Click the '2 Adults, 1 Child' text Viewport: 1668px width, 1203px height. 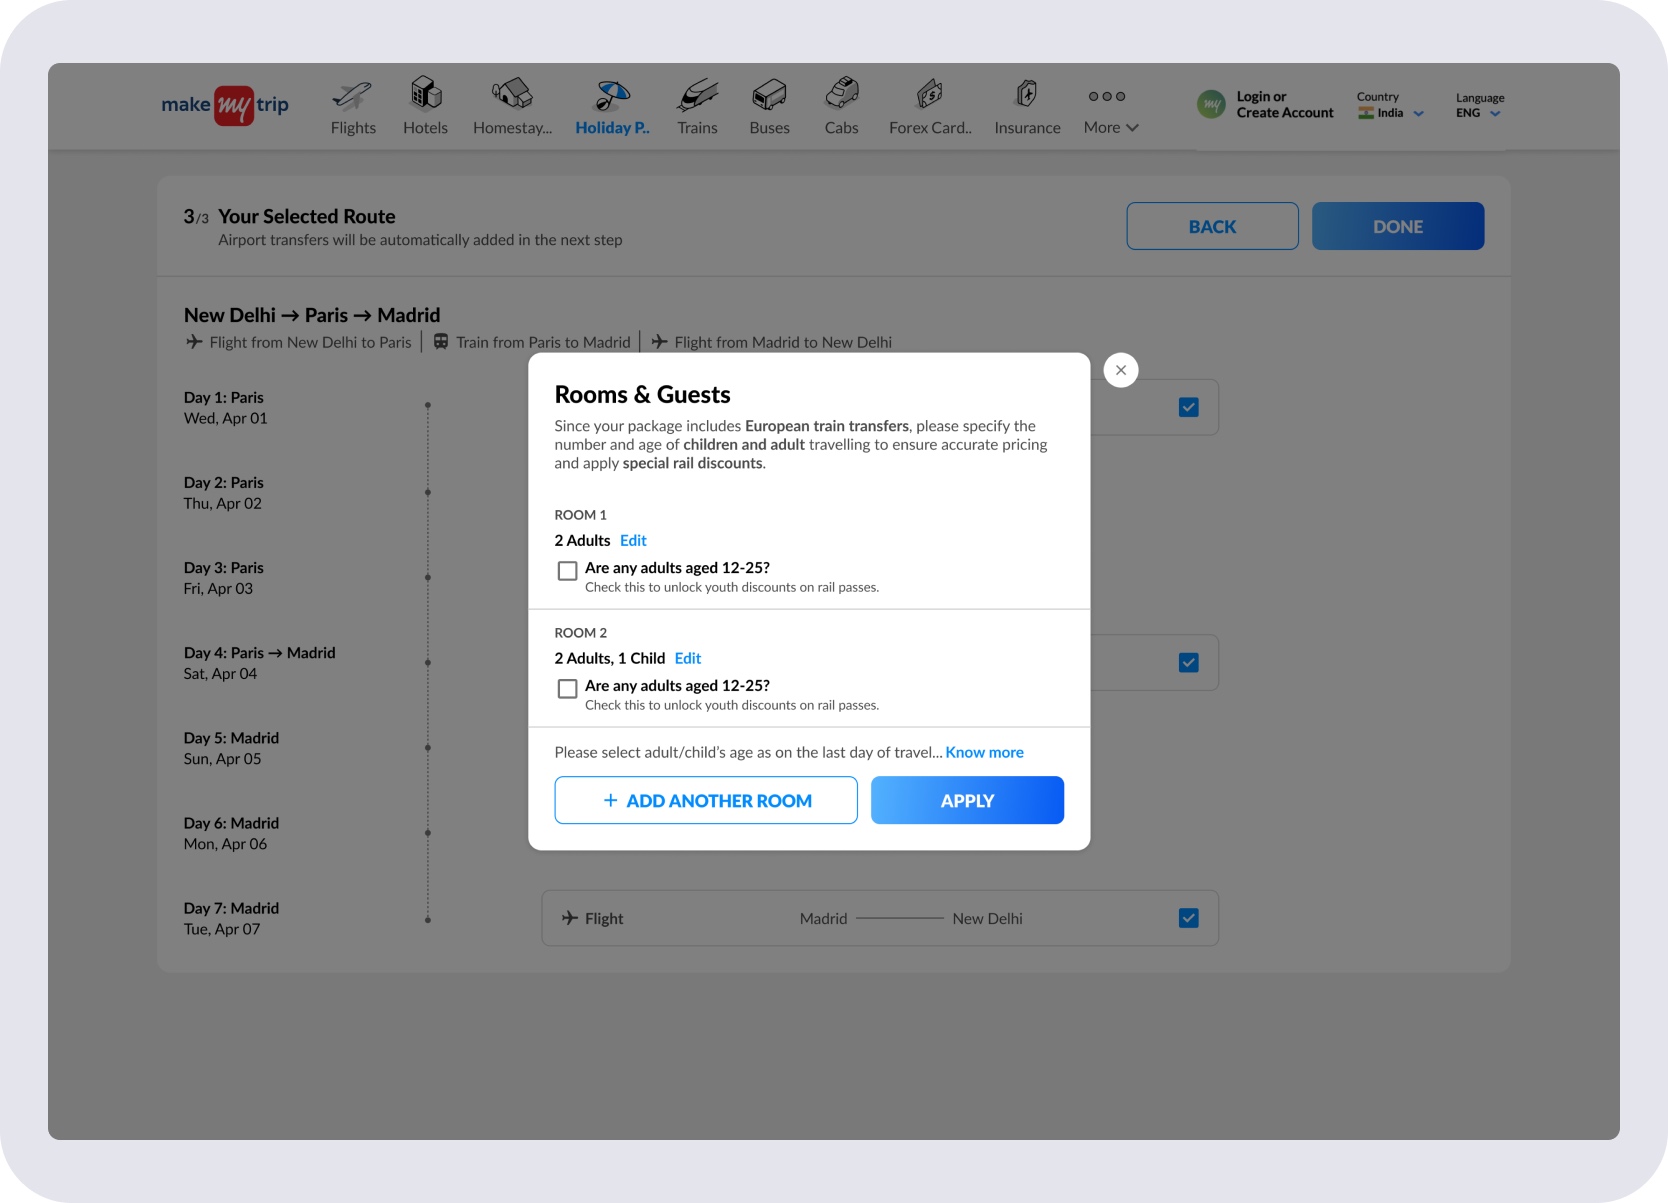click(610, 658)
